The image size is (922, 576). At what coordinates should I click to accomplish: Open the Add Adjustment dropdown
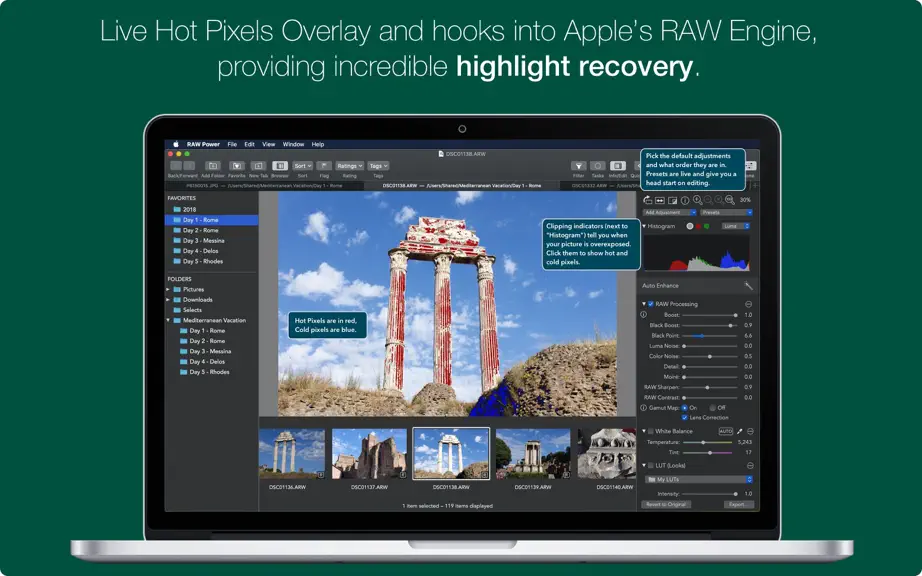(670, 213)
